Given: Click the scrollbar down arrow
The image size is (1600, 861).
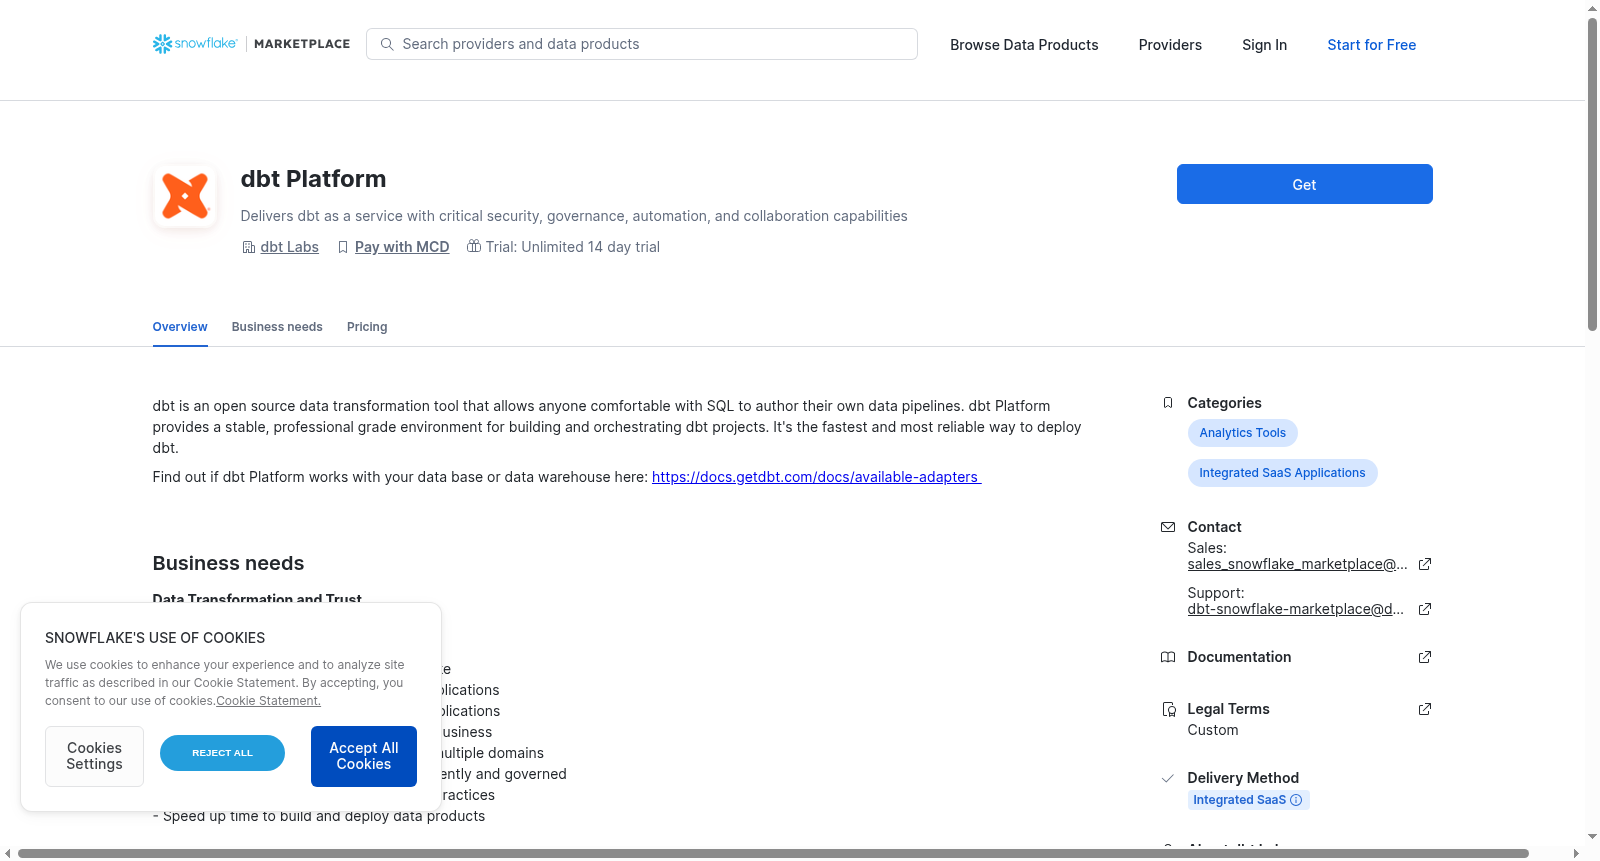Looking at the screenshot, I should [1592, 837].
